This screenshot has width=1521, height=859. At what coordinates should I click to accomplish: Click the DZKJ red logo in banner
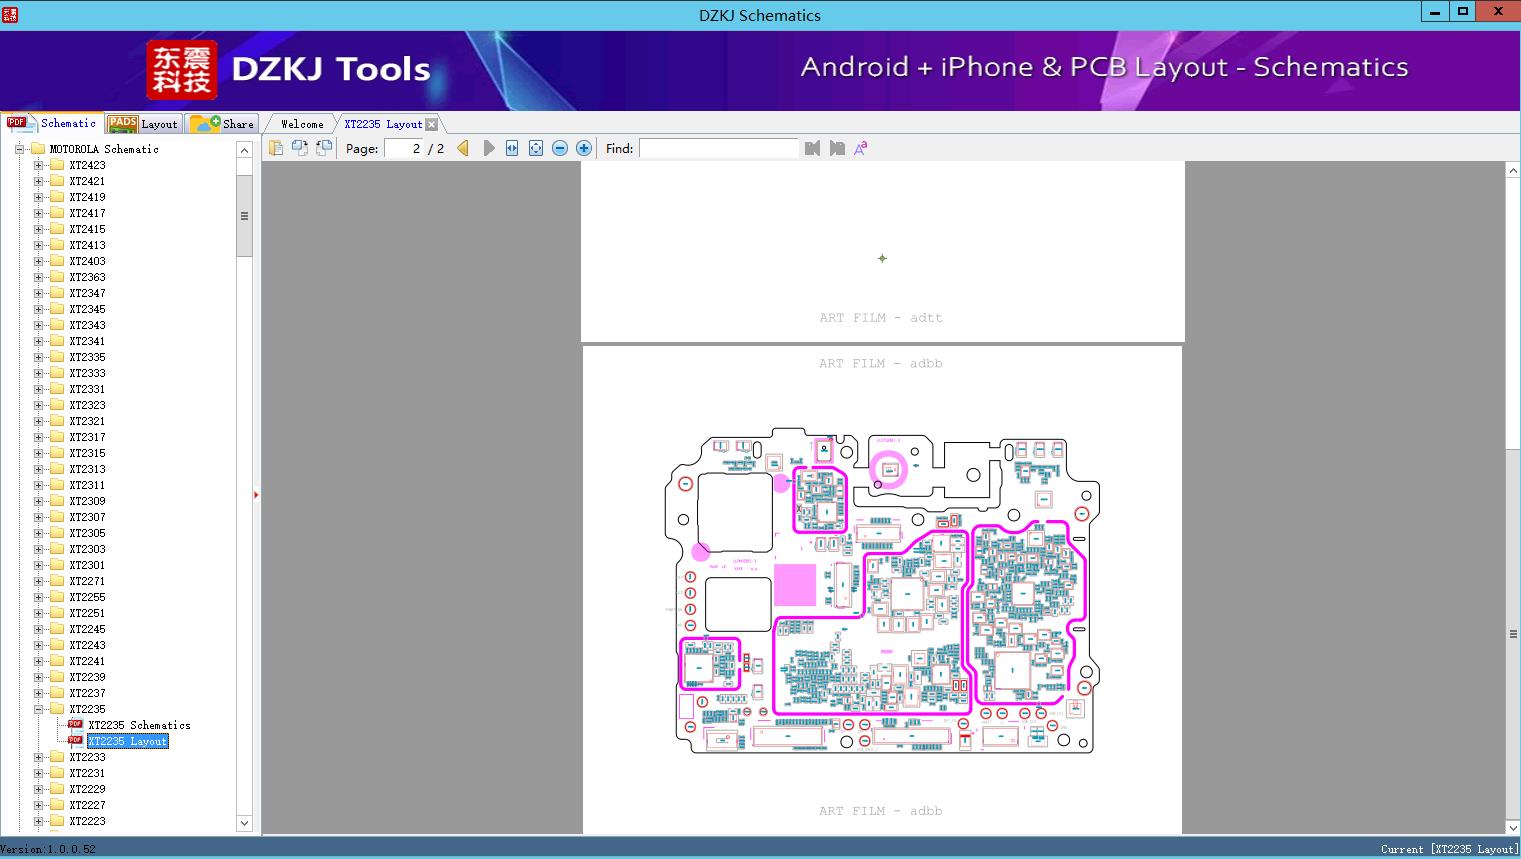click(x=182, y=69)
